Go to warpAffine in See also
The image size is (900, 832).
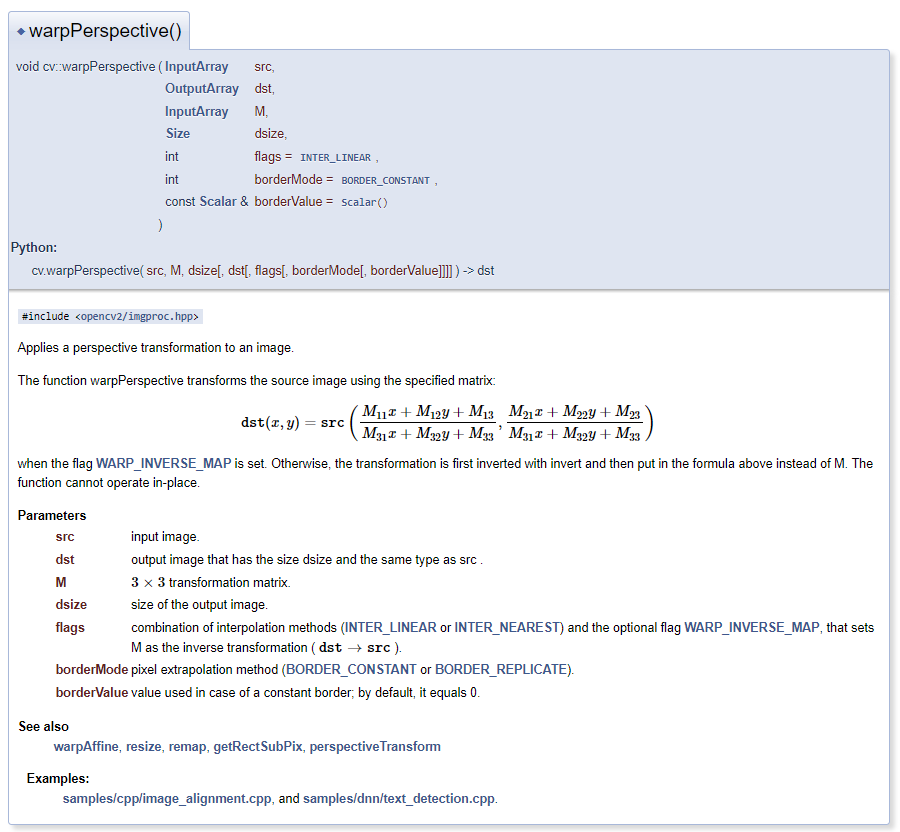86,746
